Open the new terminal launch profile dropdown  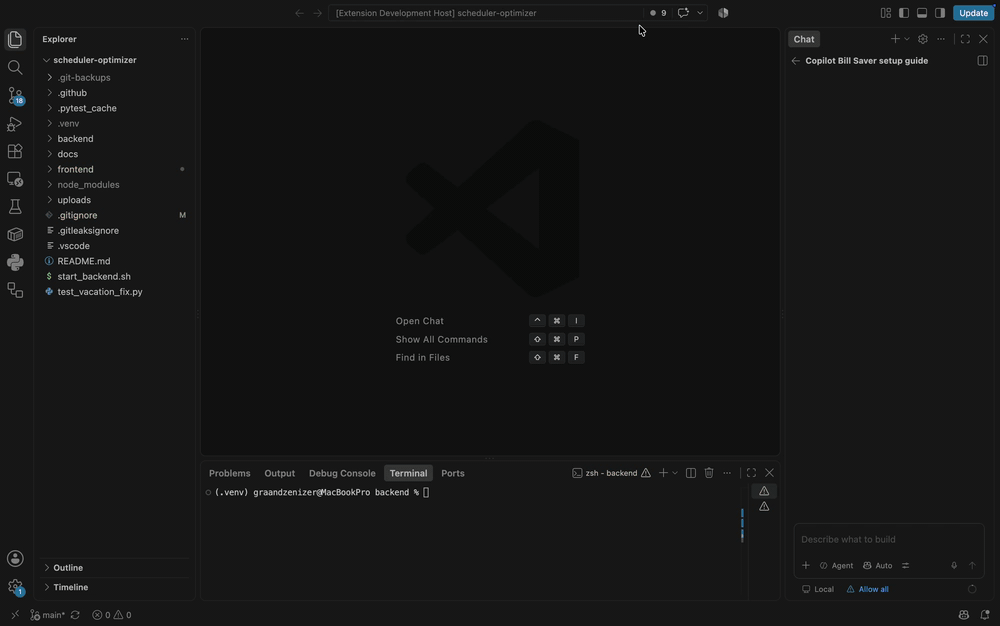tap(675, 473)
